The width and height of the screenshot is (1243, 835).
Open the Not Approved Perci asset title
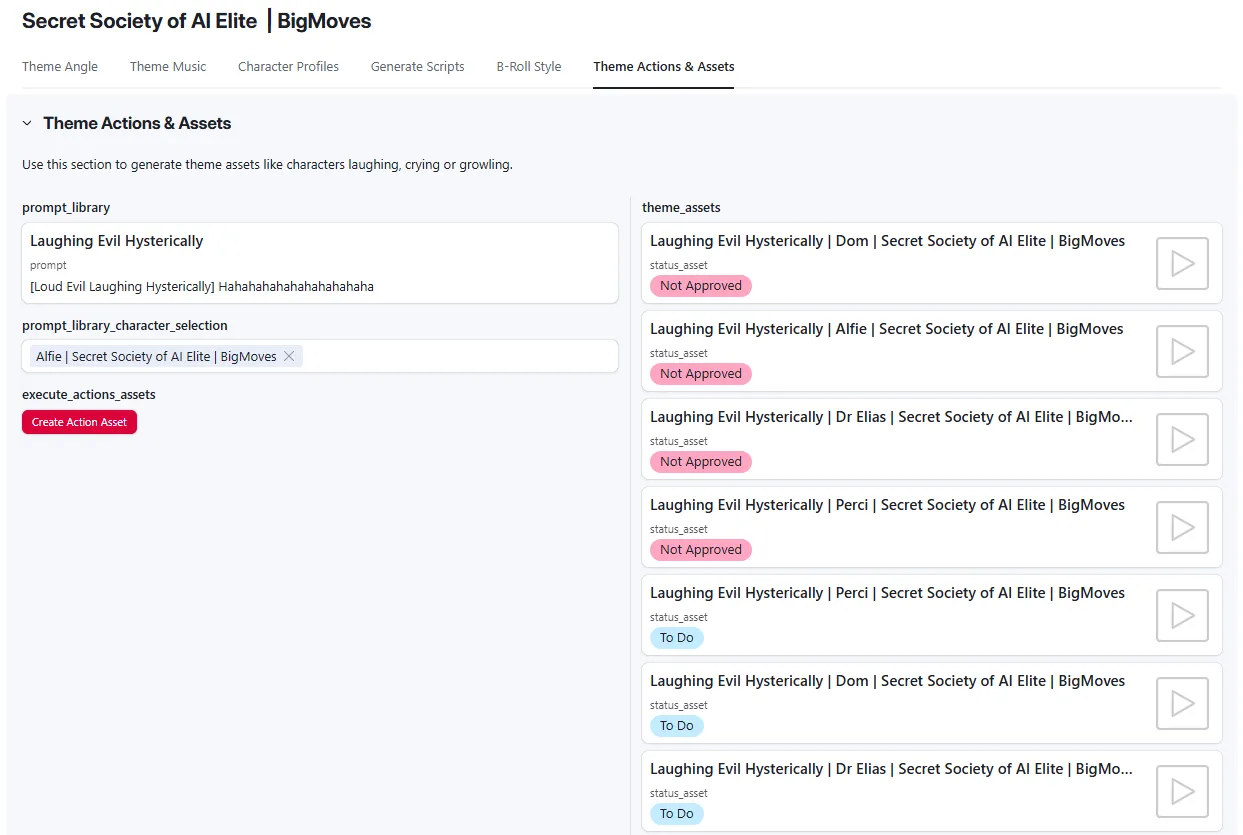point(887,505)
